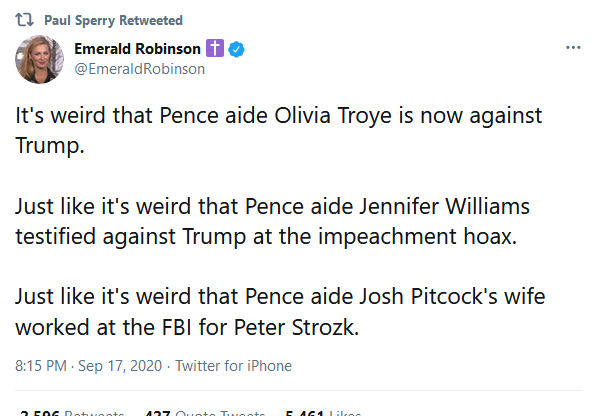598x416 pixels.
Task: Click the Jennifer Williams paragraph of the tweet
Action: [x=272, y=221]
